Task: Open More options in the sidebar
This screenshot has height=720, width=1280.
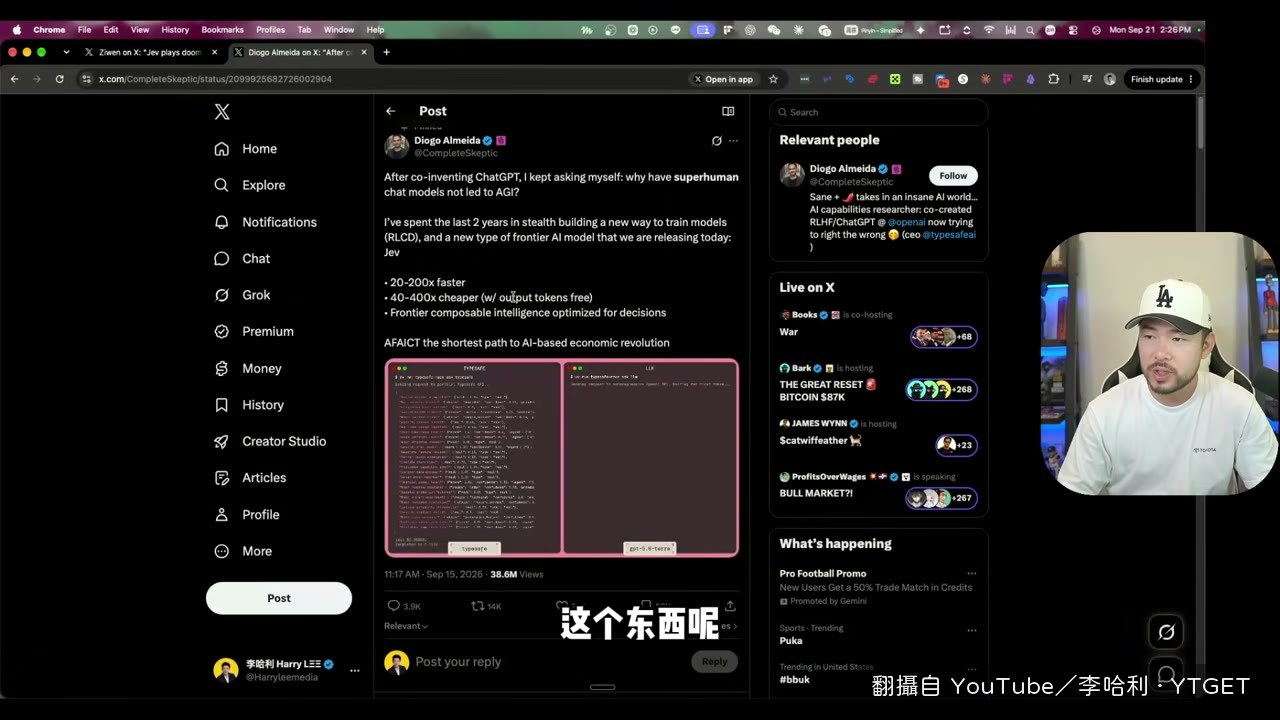Action: [243, 551]
